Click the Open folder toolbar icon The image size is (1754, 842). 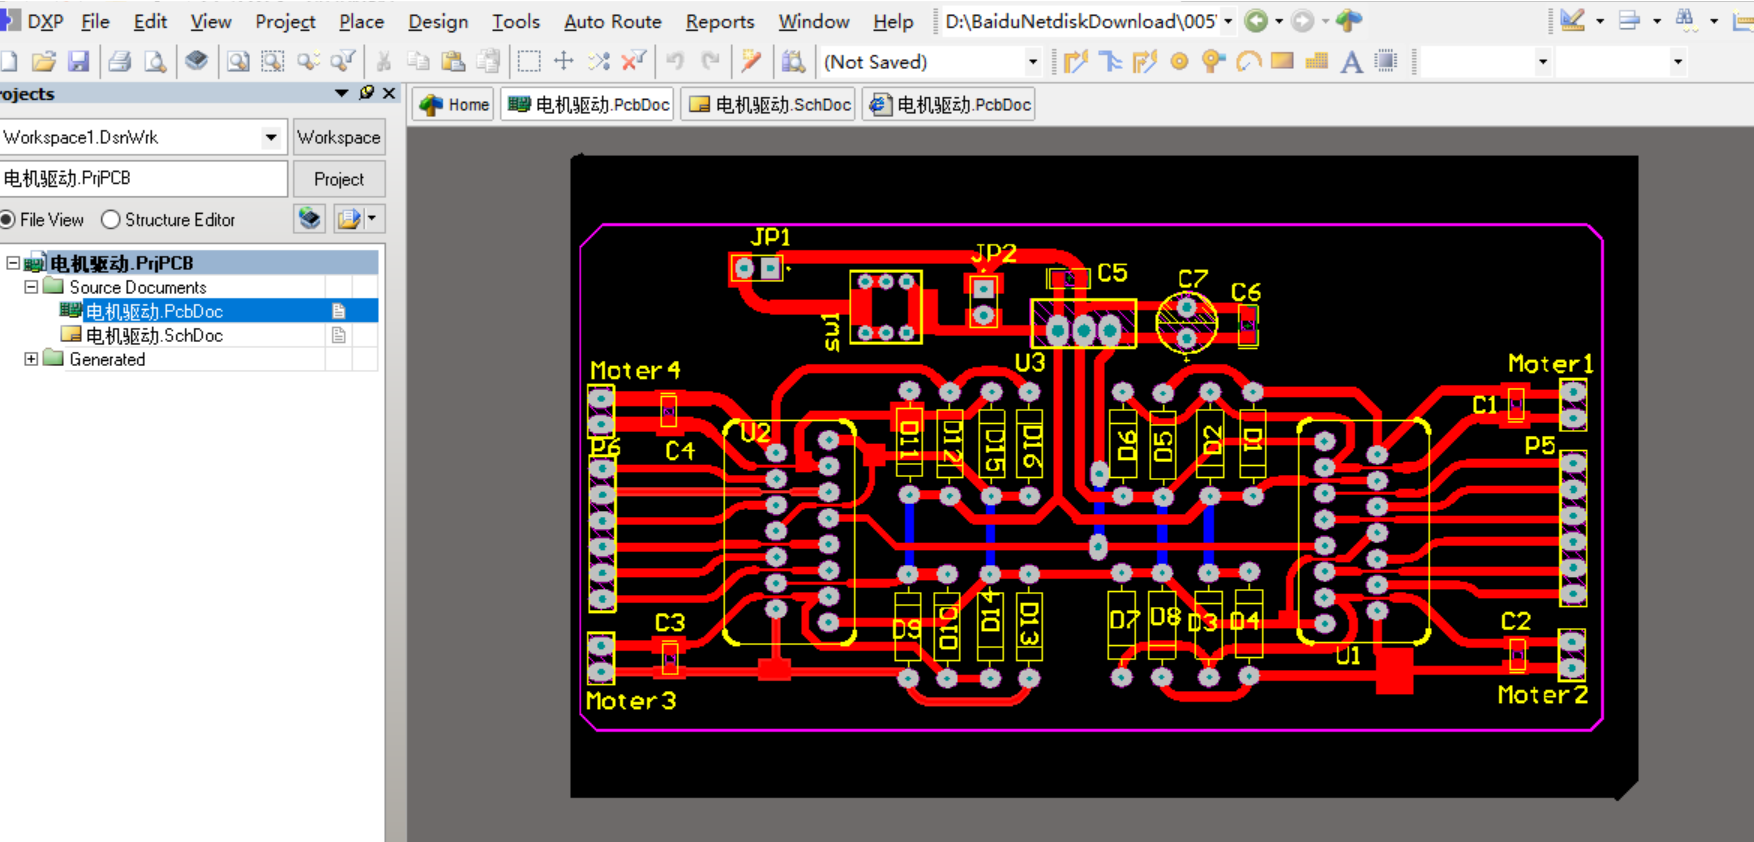click(x=43, y=62)
